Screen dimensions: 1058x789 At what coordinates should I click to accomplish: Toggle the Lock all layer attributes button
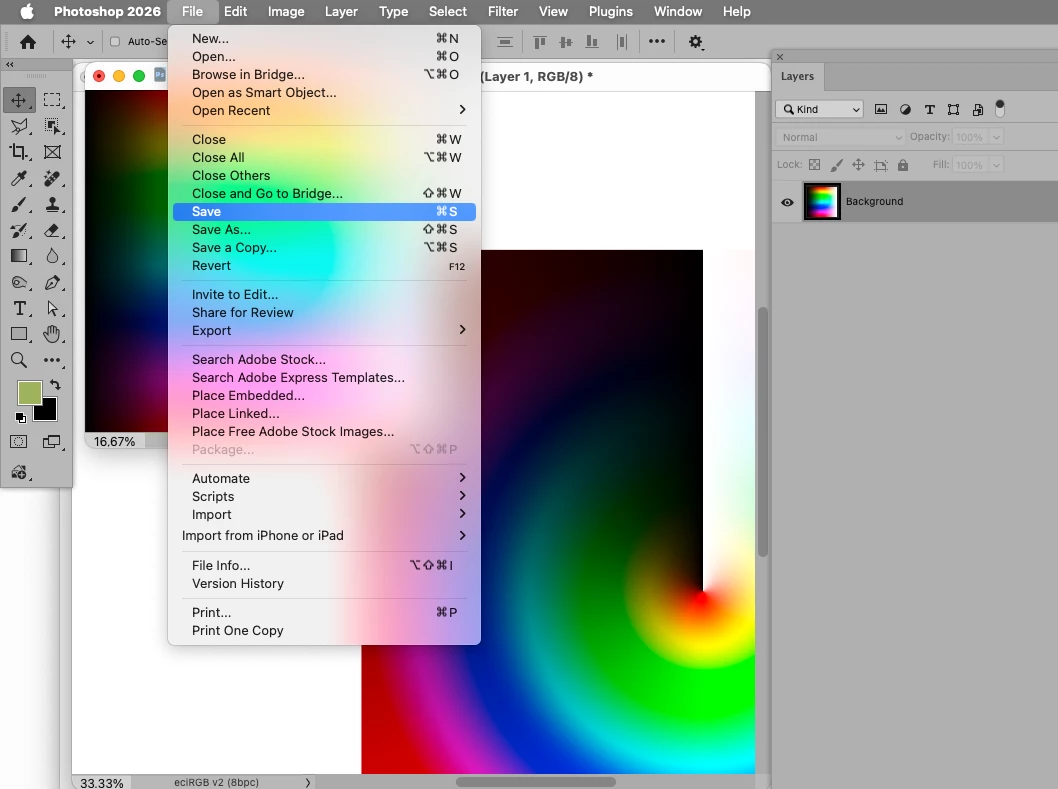click(x=903, y=165)
